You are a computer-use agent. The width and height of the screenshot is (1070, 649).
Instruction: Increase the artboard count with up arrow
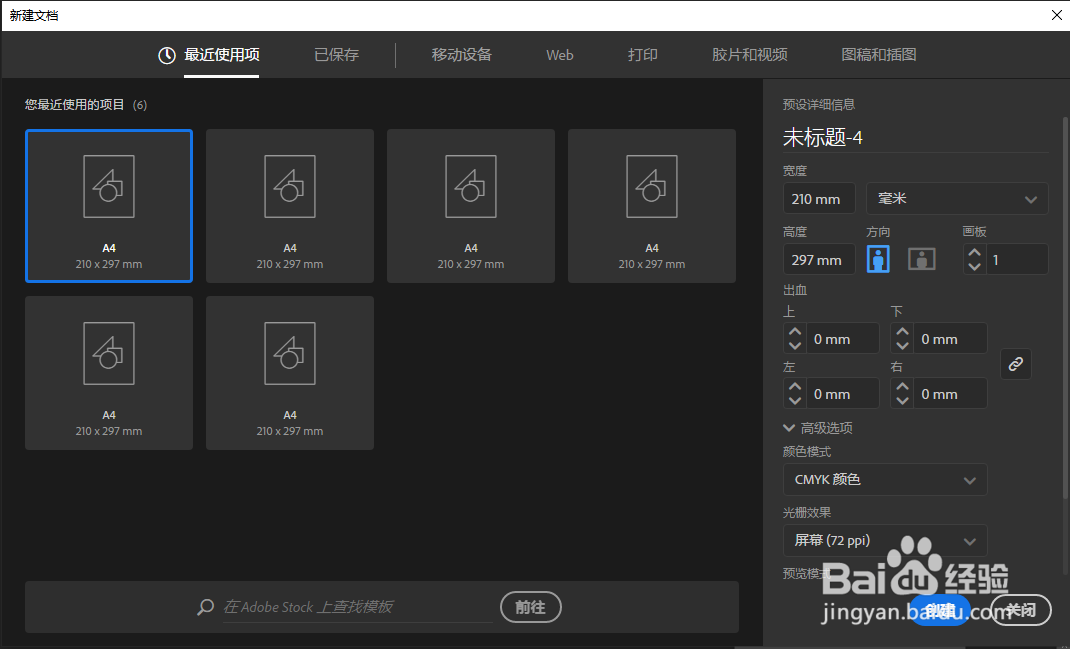974,253
